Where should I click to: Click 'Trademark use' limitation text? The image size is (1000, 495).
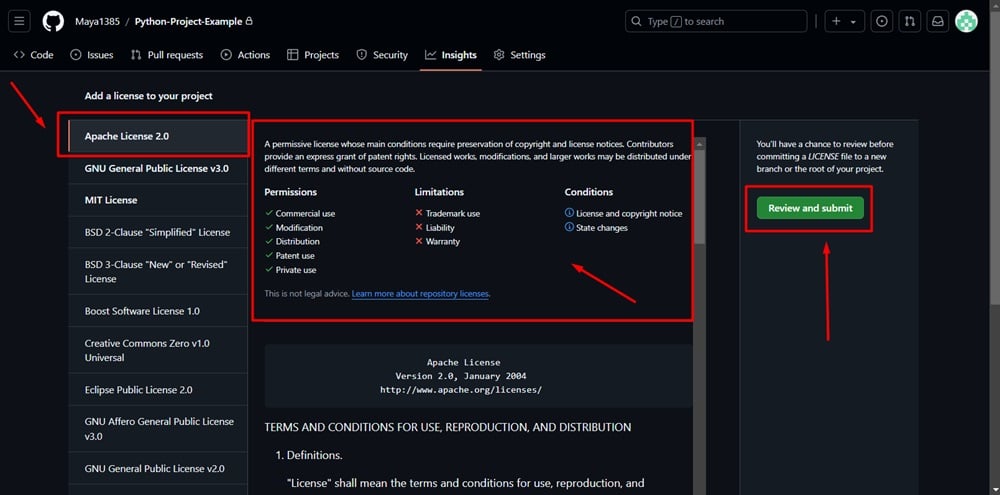[x=453, y=214]
